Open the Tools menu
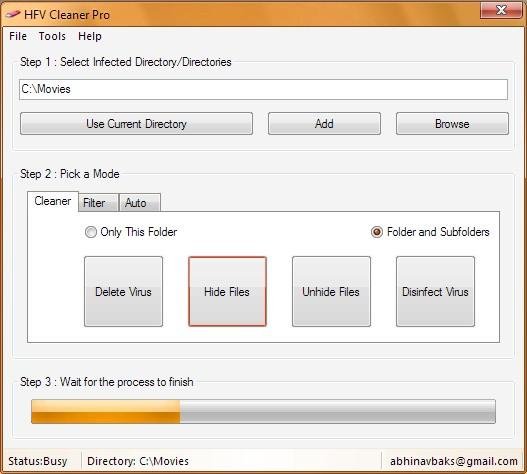 [52, 36]
